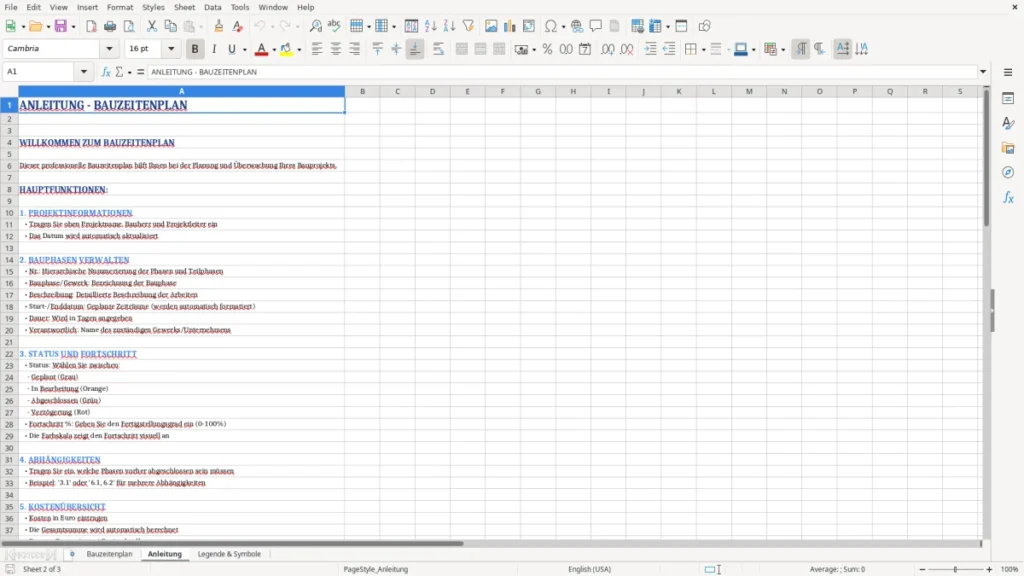
Task: Open the Data menu
Action: [x=212, y=7]
